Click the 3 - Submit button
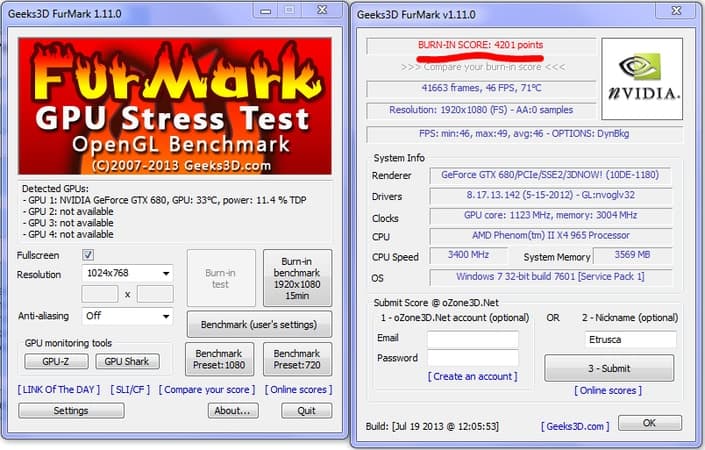 tap(609, 369)
